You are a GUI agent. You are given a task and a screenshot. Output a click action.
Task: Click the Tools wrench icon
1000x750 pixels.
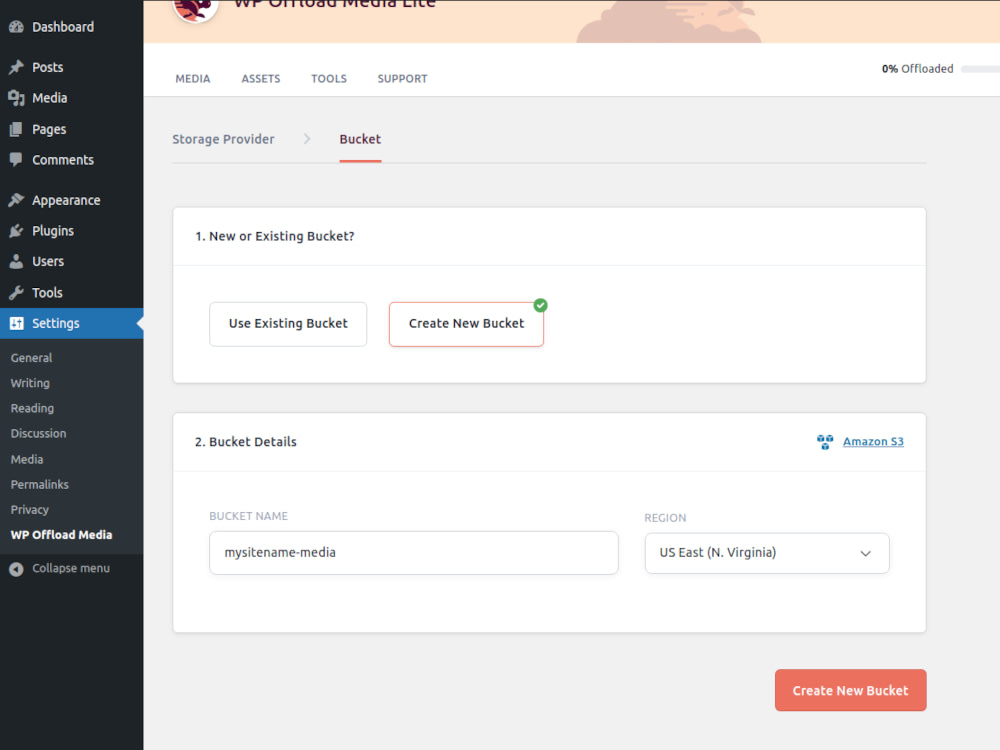16,293
